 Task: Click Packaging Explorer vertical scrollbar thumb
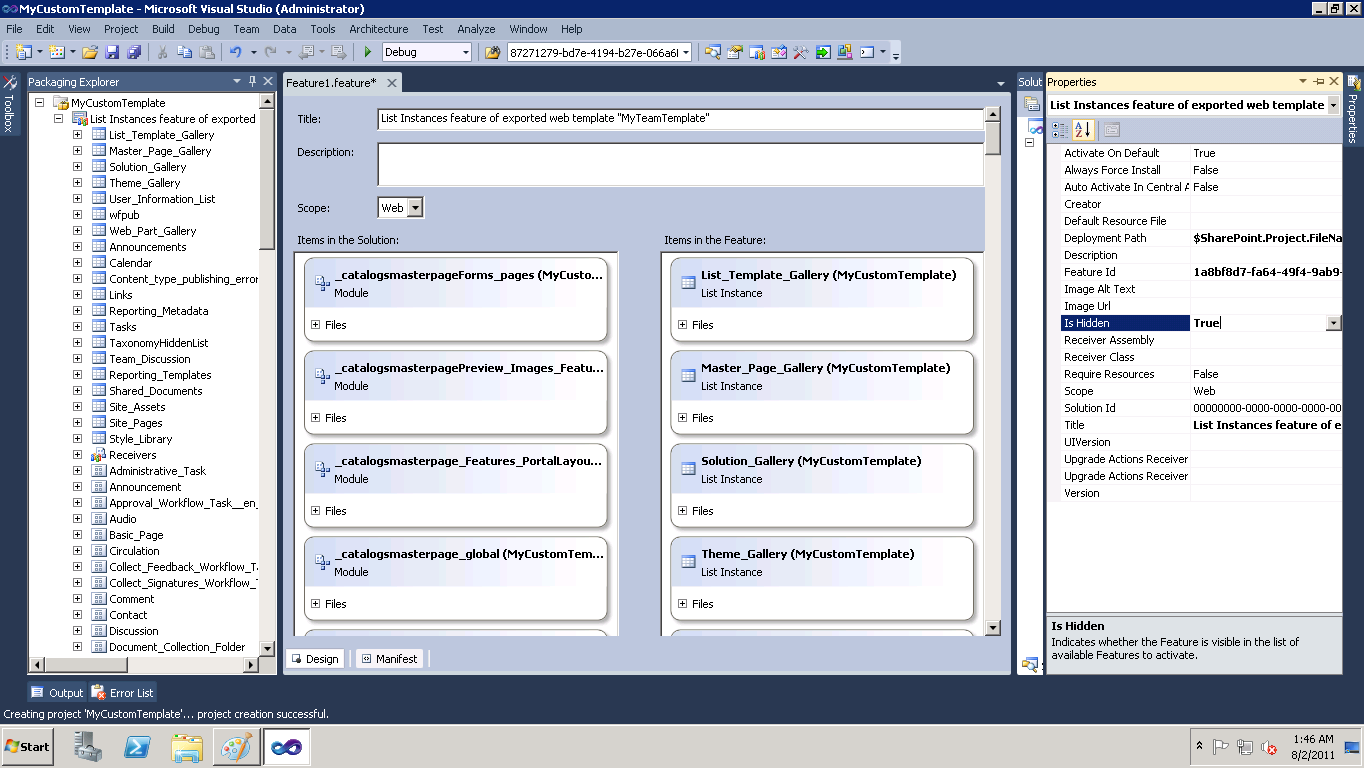click(x=267, y=180)
